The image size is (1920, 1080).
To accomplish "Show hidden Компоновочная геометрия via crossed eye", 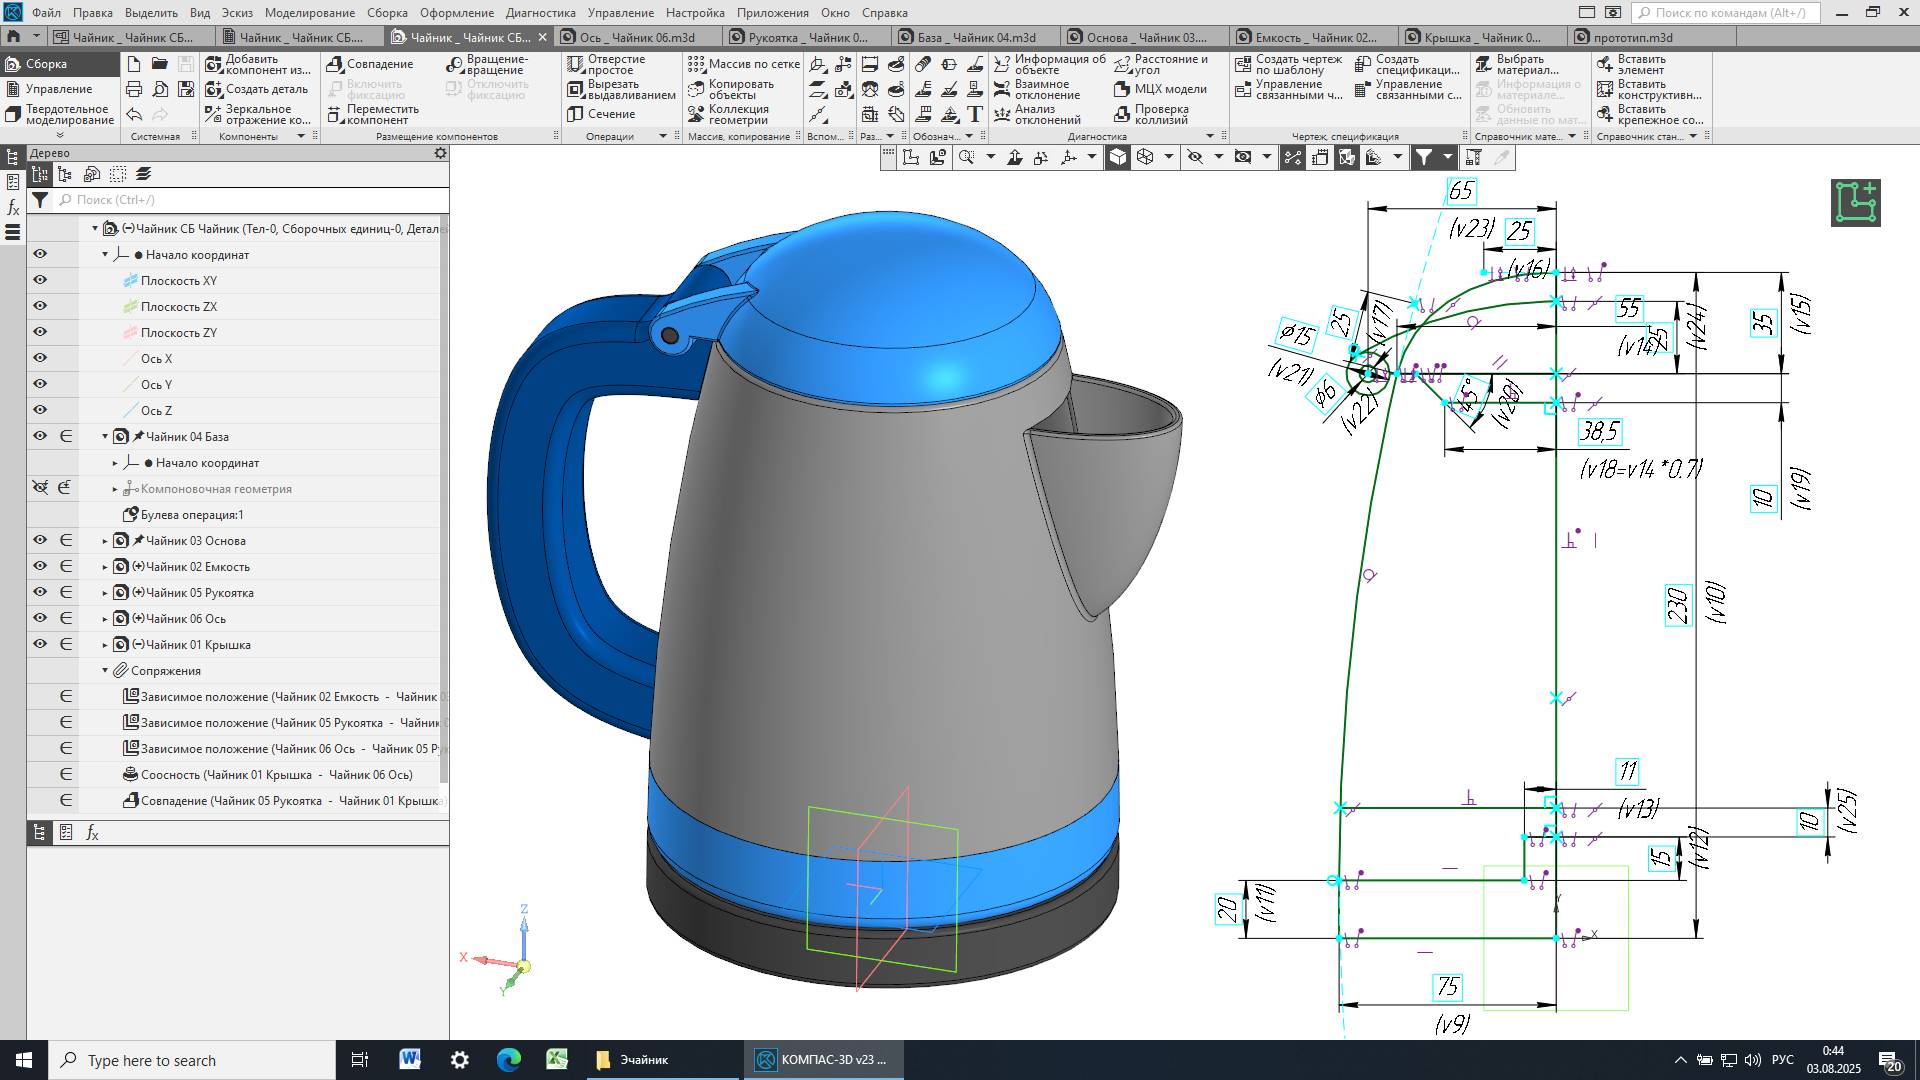I will [40, 488].
